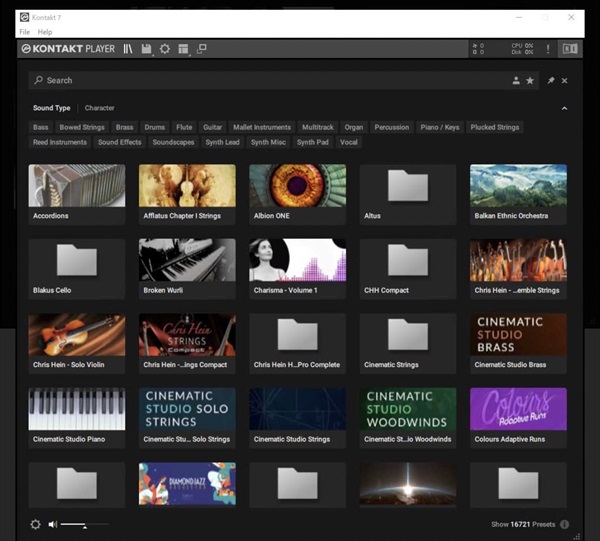Open Charisma - Volume 1 library
The width and height of the screenshot is (600, 541).
297,269
